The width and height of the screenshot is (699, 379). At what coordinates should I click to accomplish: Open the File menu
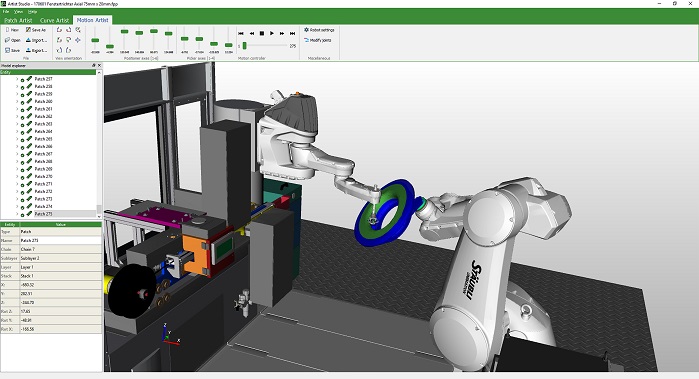pyautogui.click(x=6, y=12)
